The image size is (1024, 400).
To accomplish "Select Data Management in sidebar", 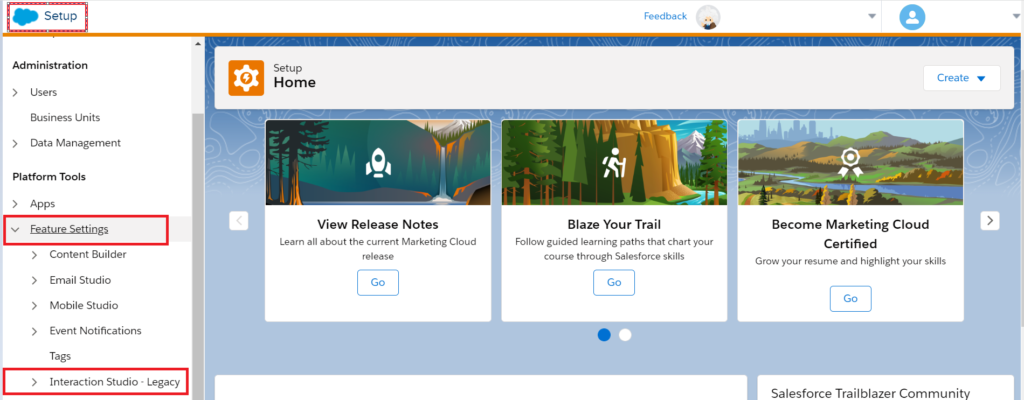I will (75, 142).
